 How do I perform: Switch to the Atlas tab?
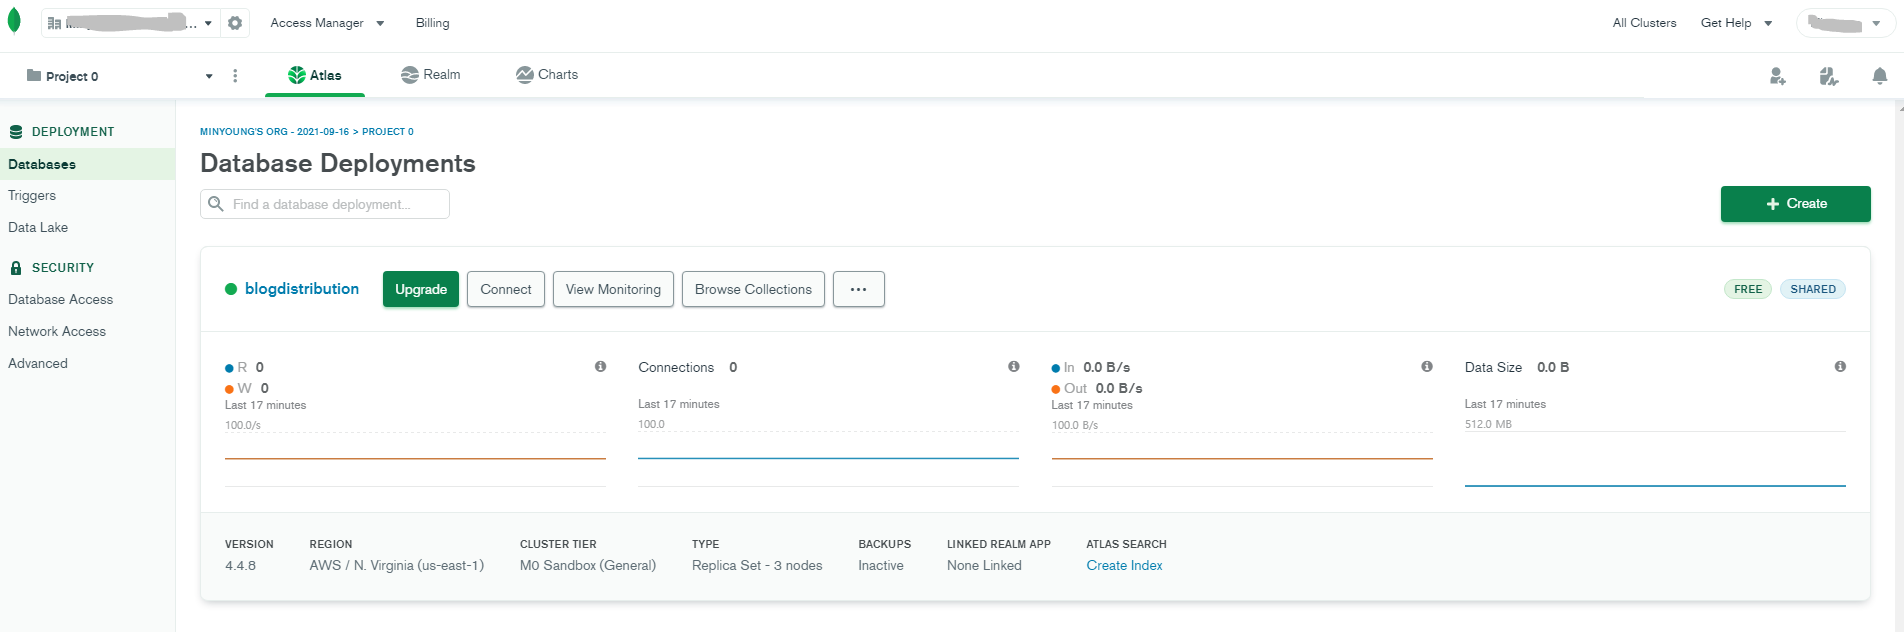[x=315, y=75]
